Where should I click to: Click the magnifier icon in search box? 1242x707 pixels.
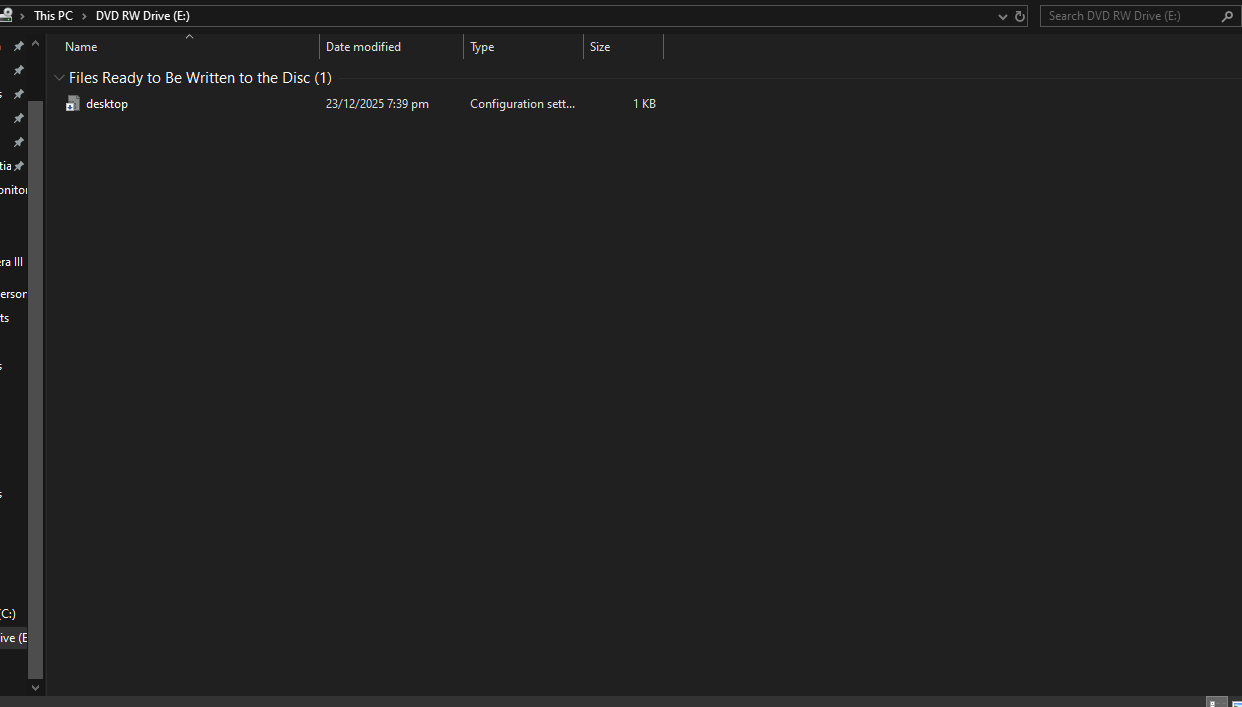click(x=1227, y=16)
